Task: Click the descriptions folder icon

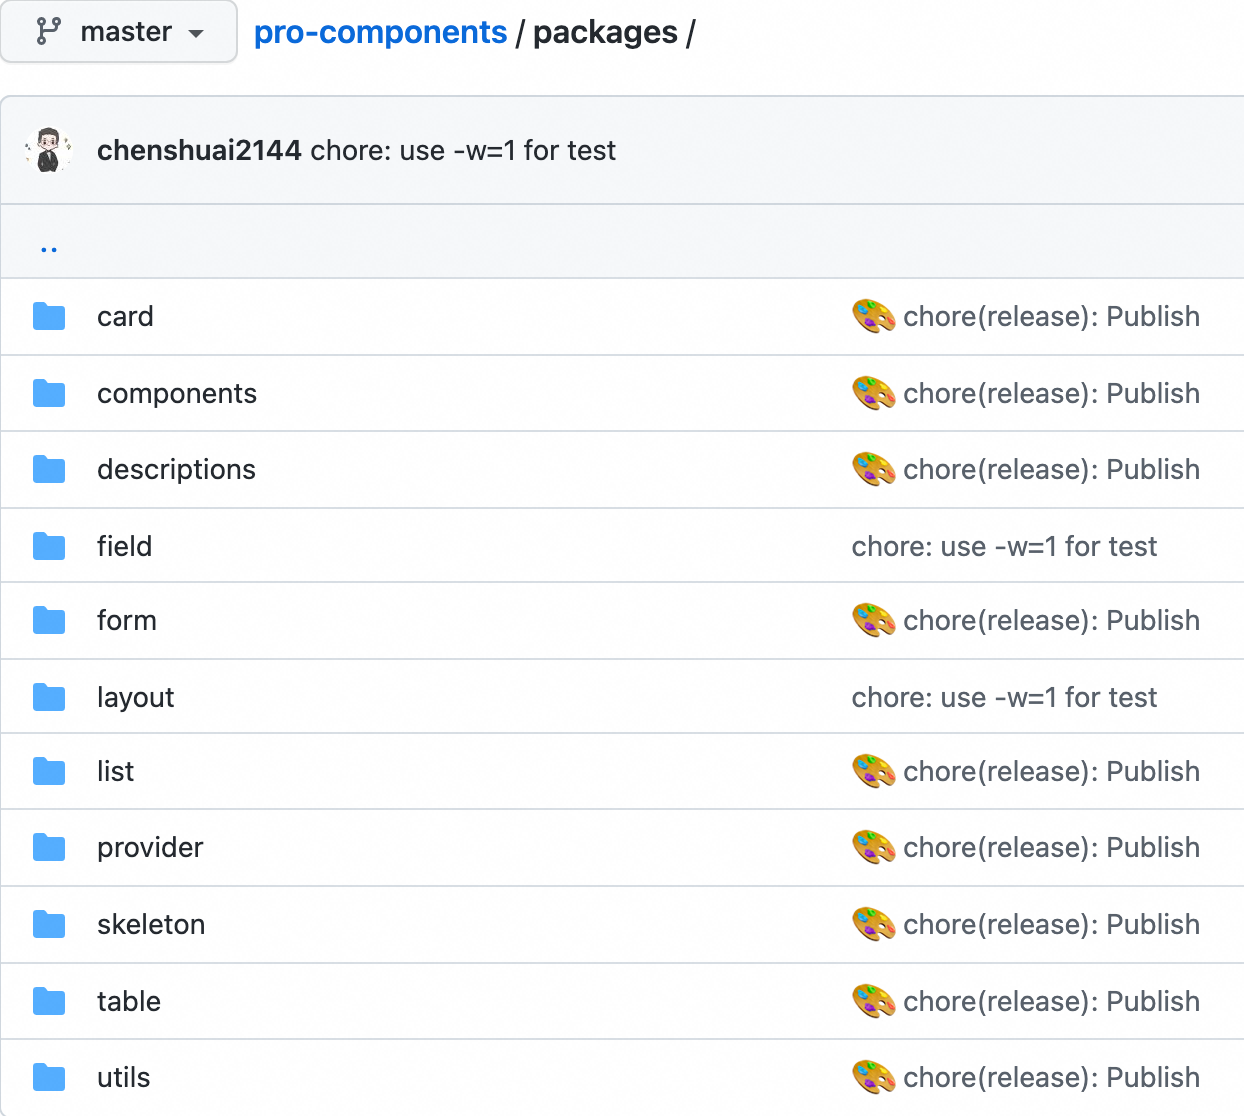Action: 49,470
